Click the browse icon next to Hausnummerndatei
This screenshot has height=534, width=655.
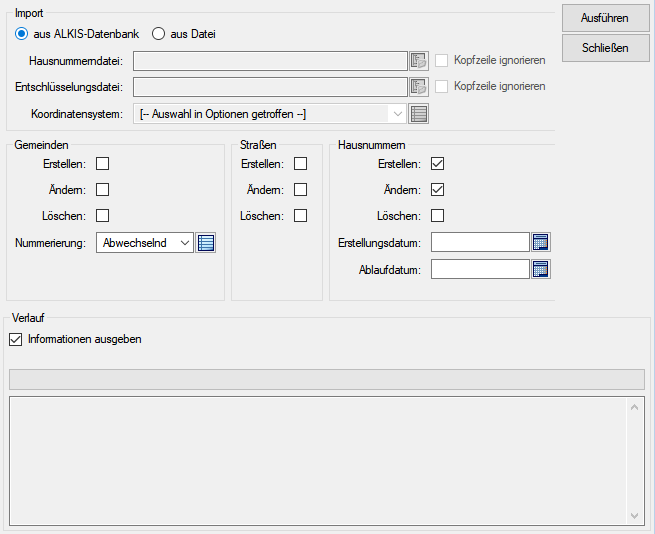coord(419,61)
